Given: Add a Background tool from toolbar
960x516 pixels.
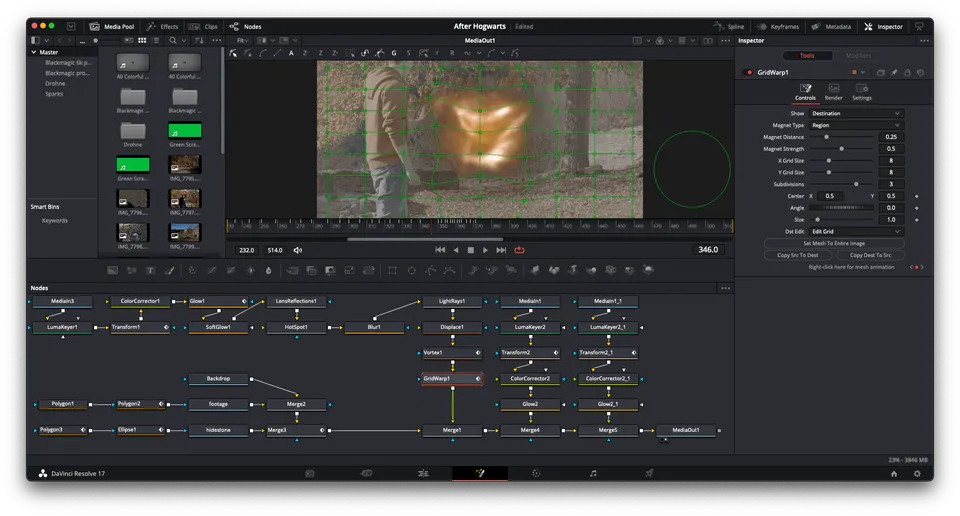Looking at the screenshot, I should coord(112,270).
